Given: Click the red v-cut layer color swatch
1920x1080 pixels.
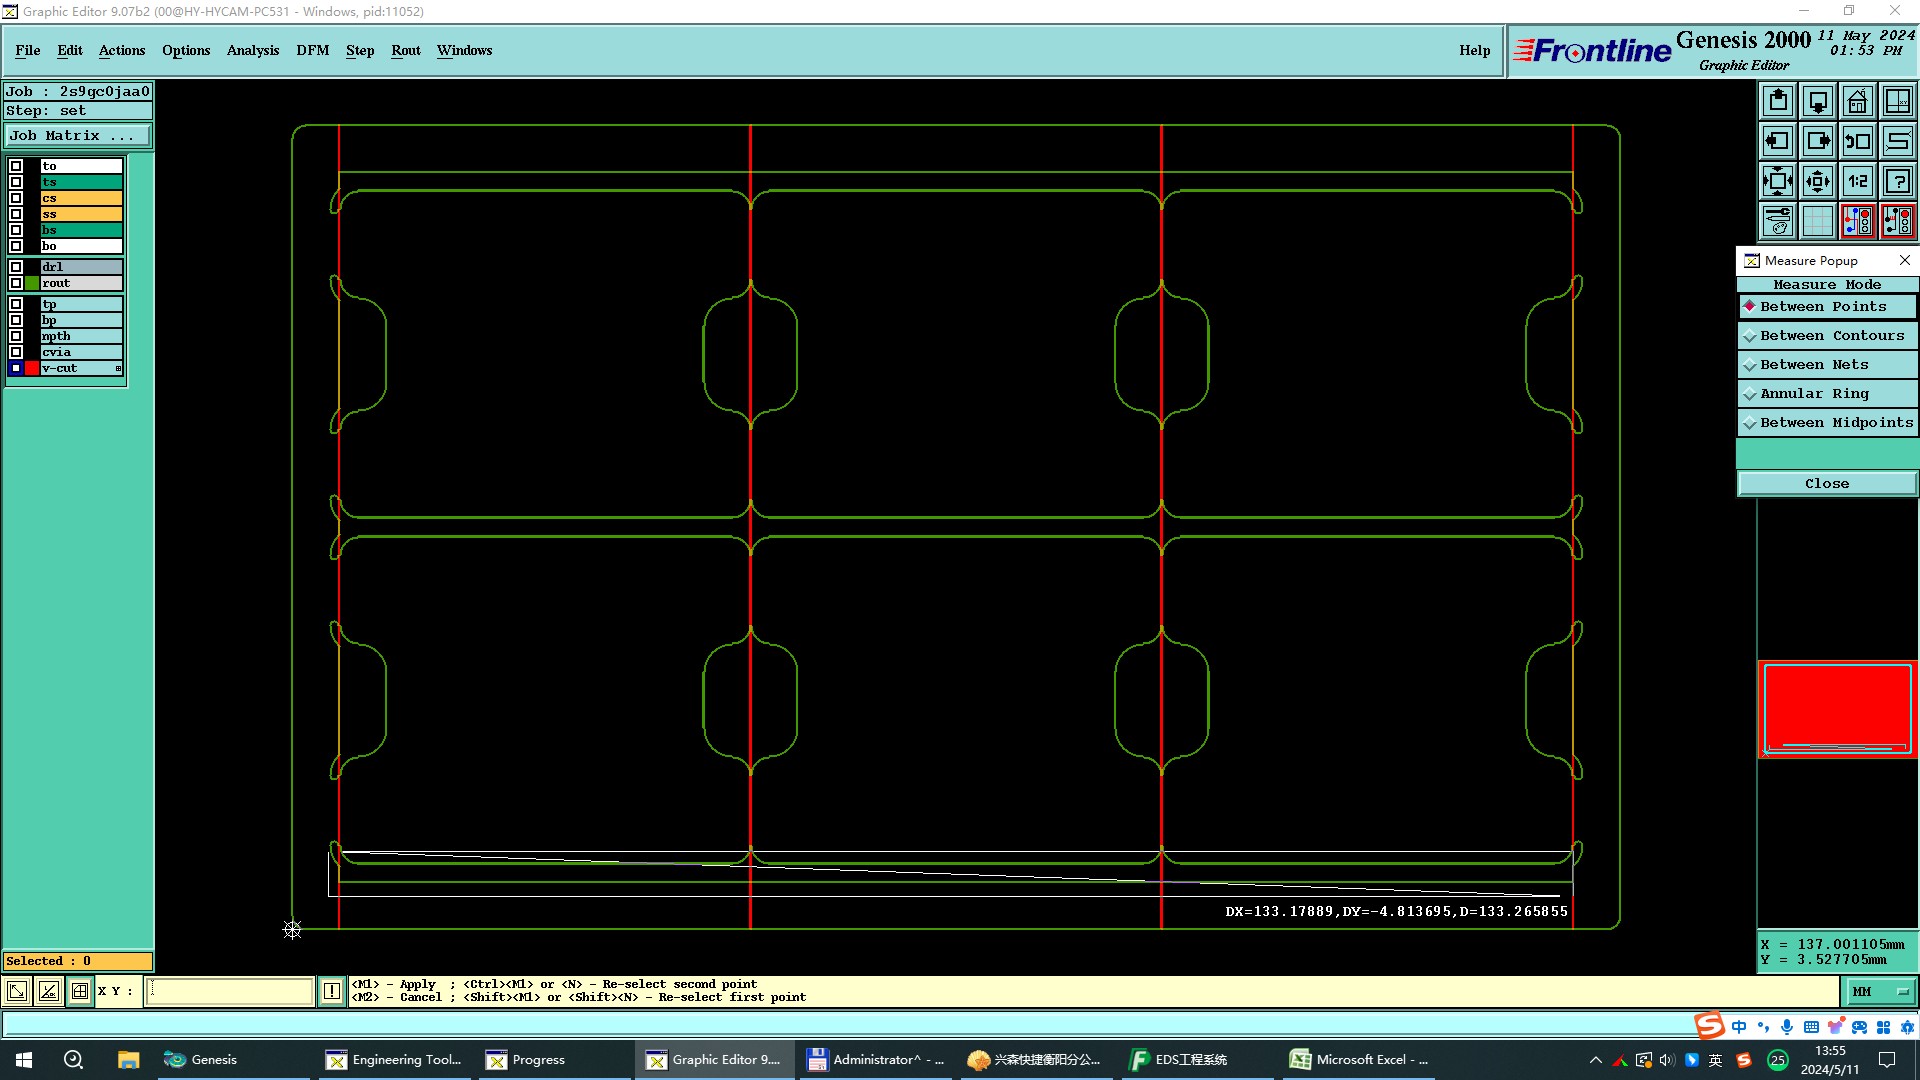Looking at the screenshot, I should click(32, 369).
